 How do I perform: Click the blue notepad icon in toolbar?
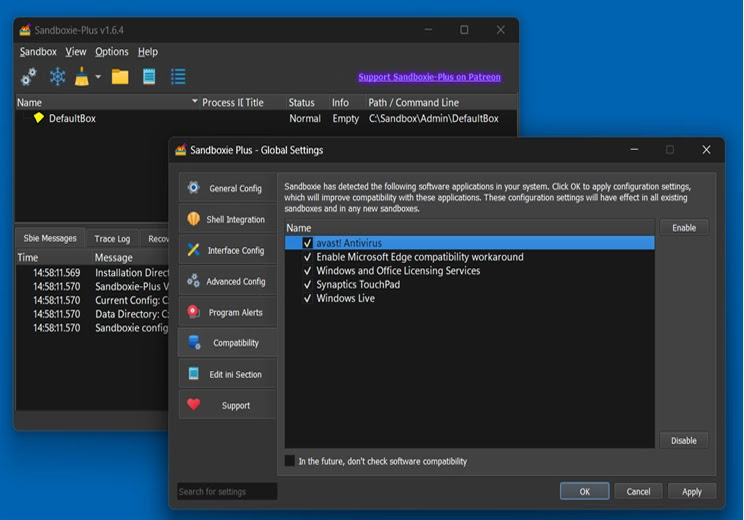(x=149, y=76)
